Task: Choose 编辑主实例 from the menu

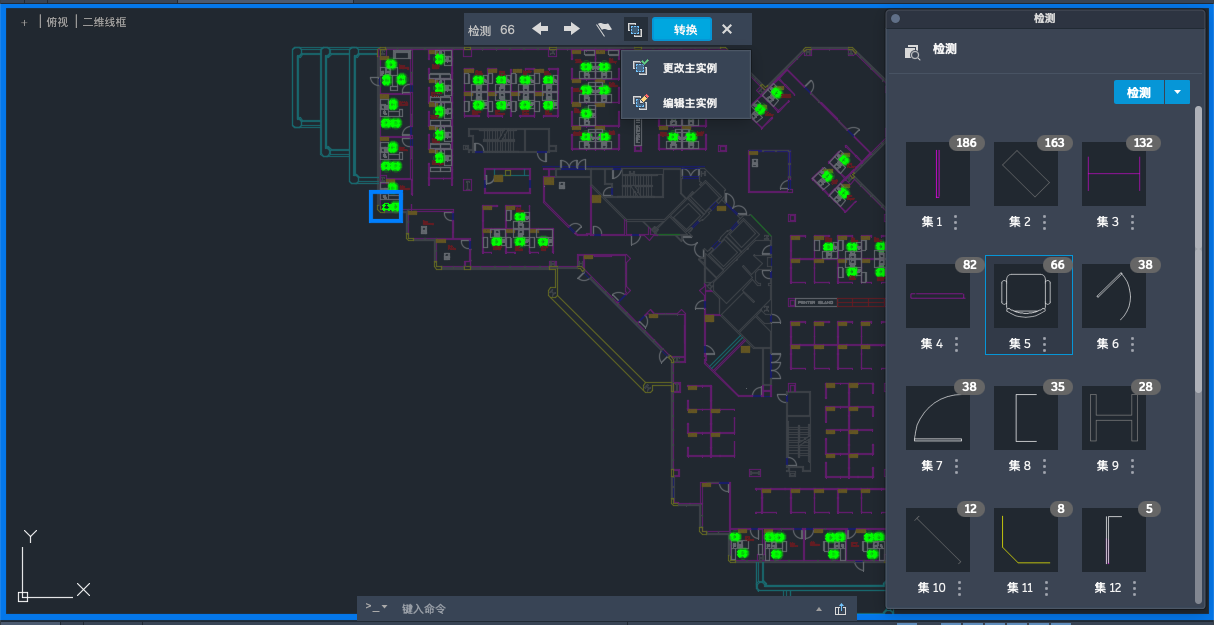Action: pos(685,103)
